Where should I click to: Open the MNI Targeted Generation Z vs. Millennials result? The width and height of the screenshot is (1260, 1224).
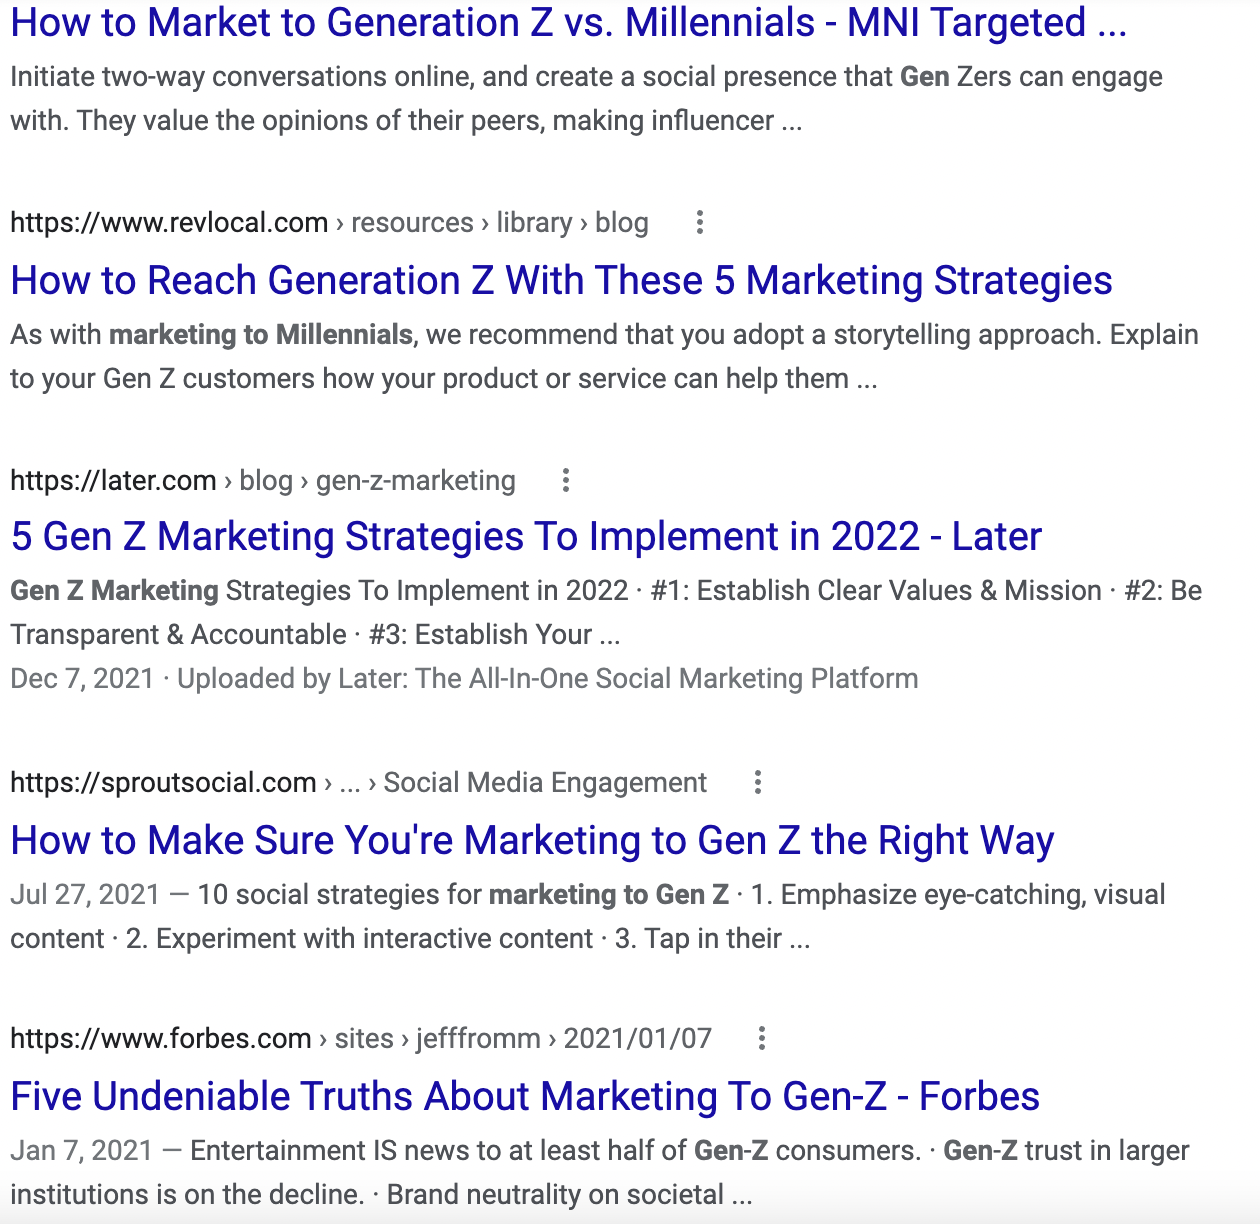coord(568,23)
